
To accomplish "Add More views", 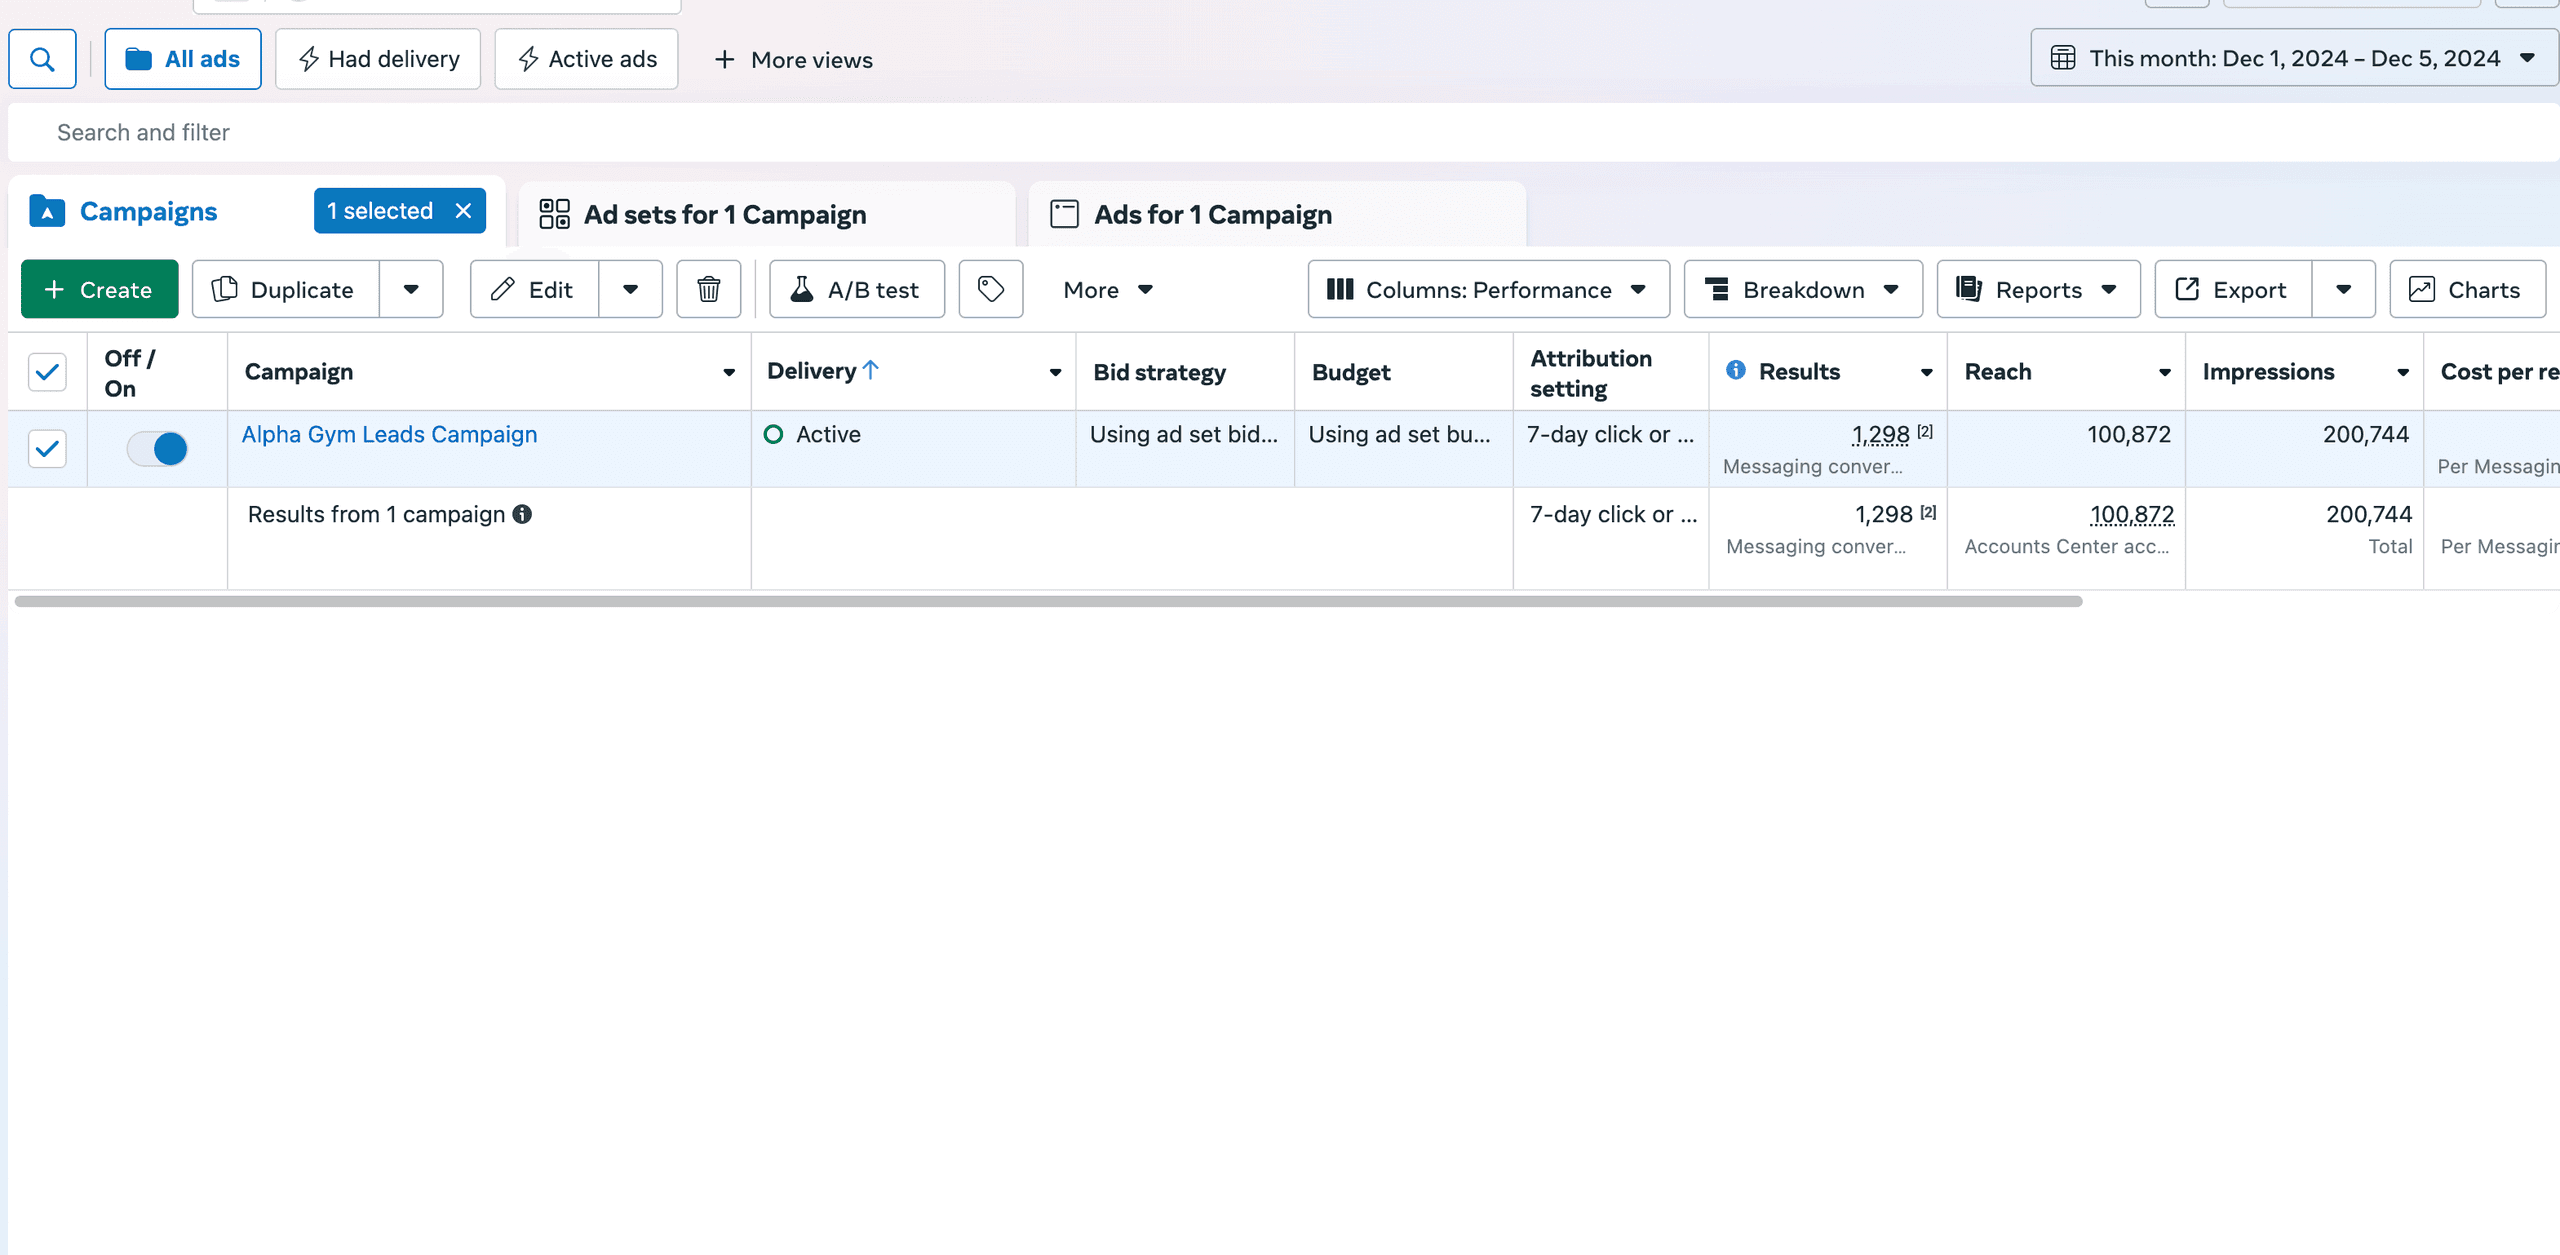I will pyautogui.click(x=793, y=60).
